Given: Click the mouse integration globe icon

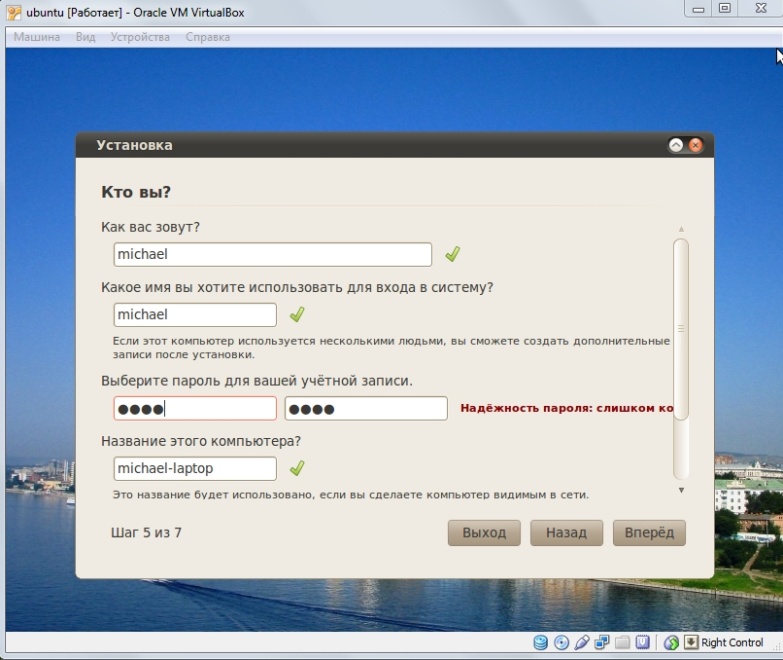Looking at the screenshot, I should tap(671, 642).
